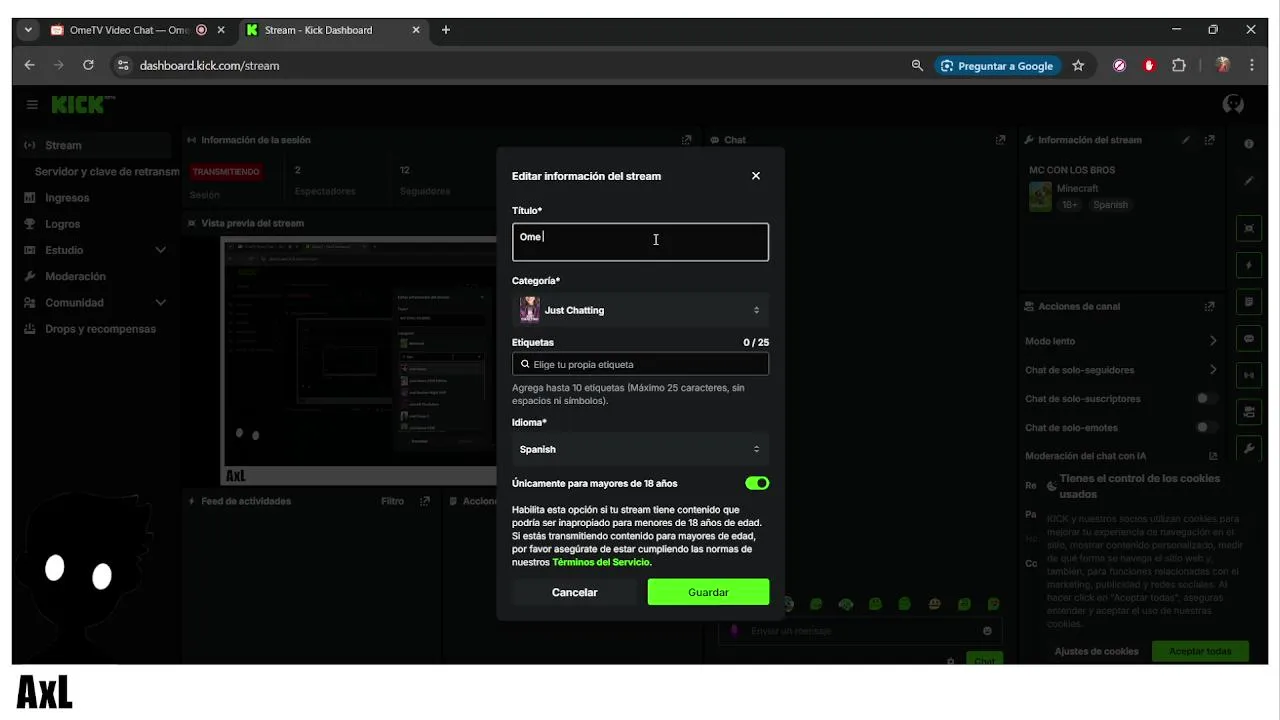
Task: Click Aceptar todas cookies button
Action: pyautogui.click(x=1200, y=651)
